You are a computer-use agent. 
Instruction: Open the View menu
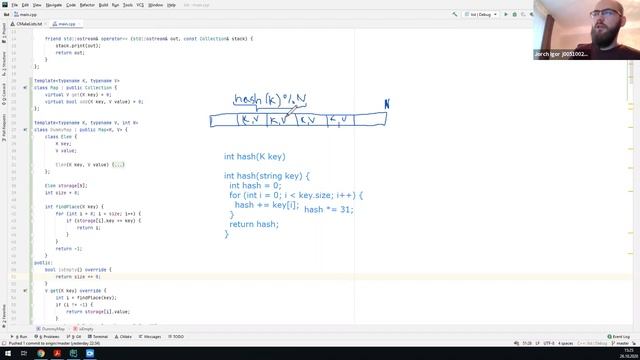click(x=37, y=5)
